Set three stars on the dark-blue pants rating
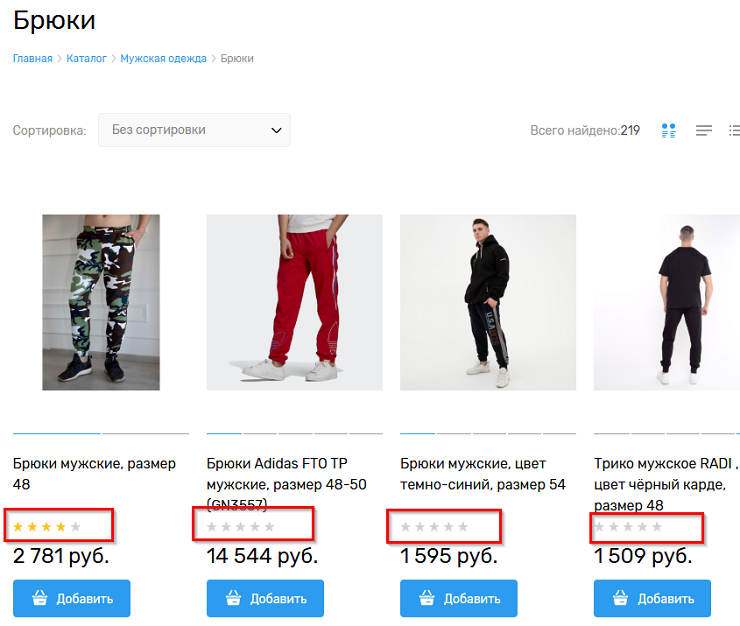The width and height of the screenshot is (740, 626). tap(434, 526)
